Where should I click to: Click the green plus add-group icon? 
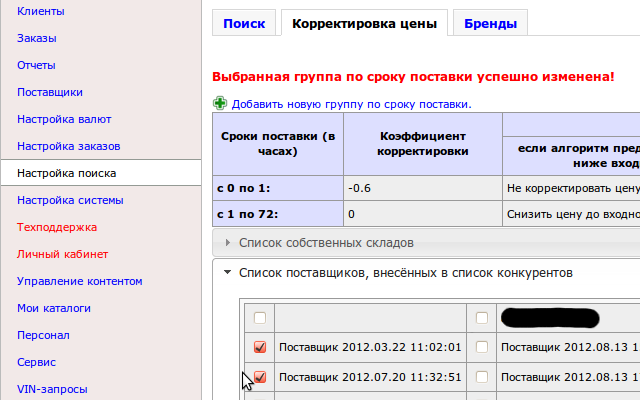(220, 103)
